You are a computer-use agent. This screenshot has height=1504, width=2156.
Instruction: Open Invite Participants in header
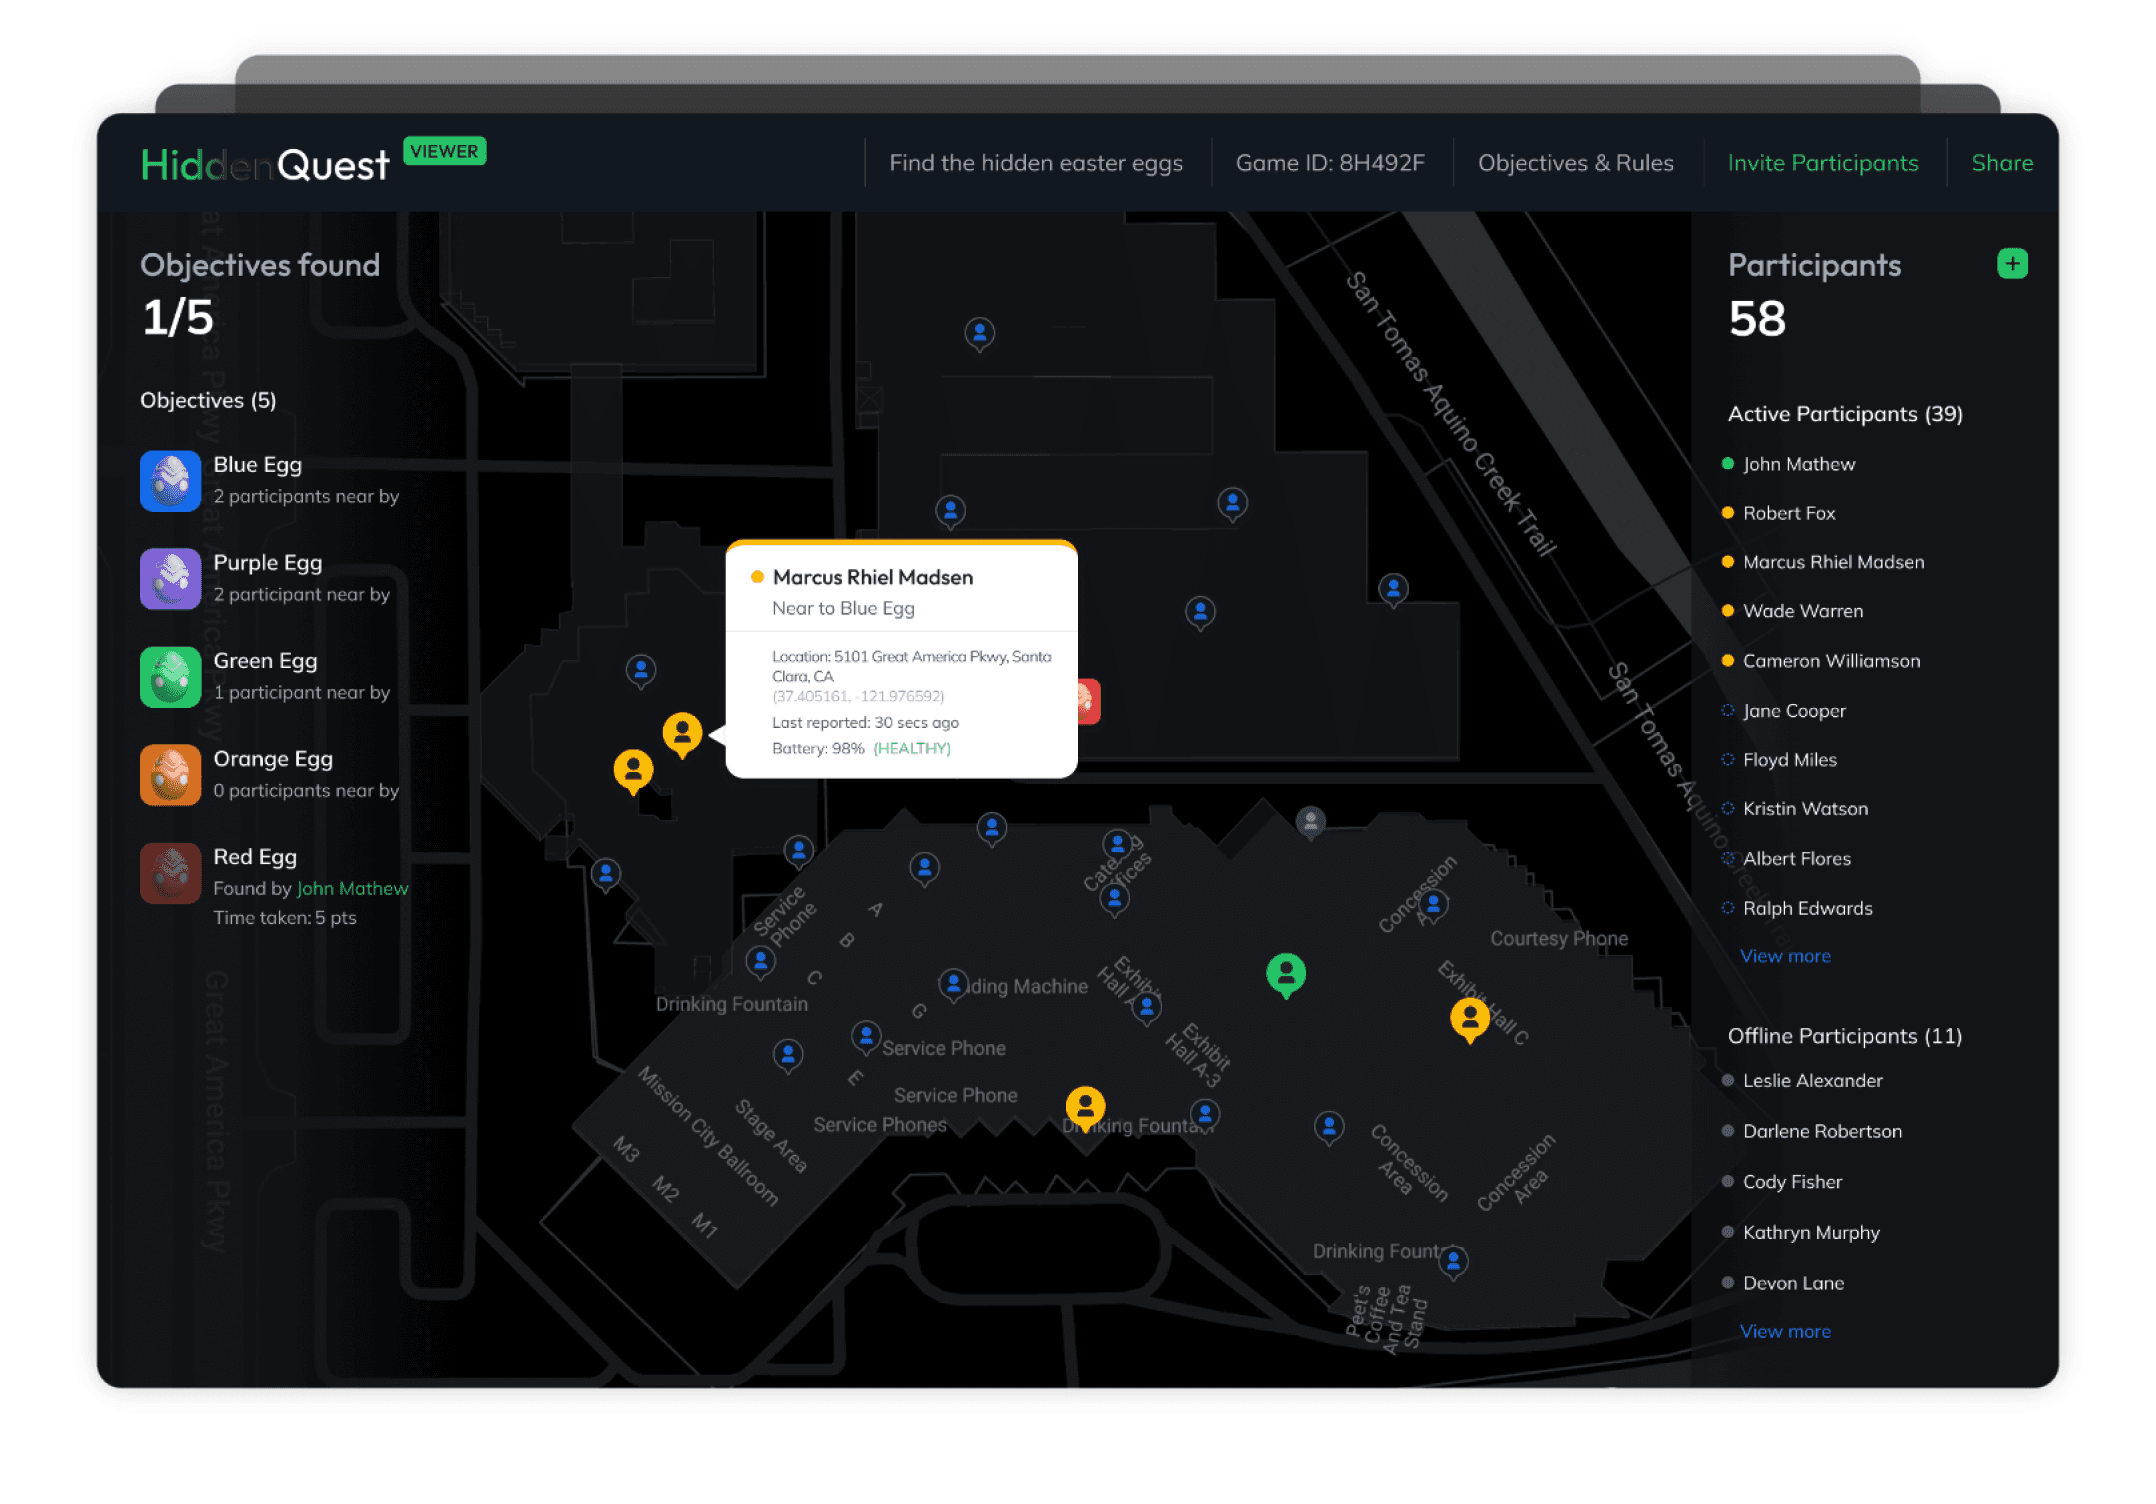pyautogui.click(x=1822, y=163)
